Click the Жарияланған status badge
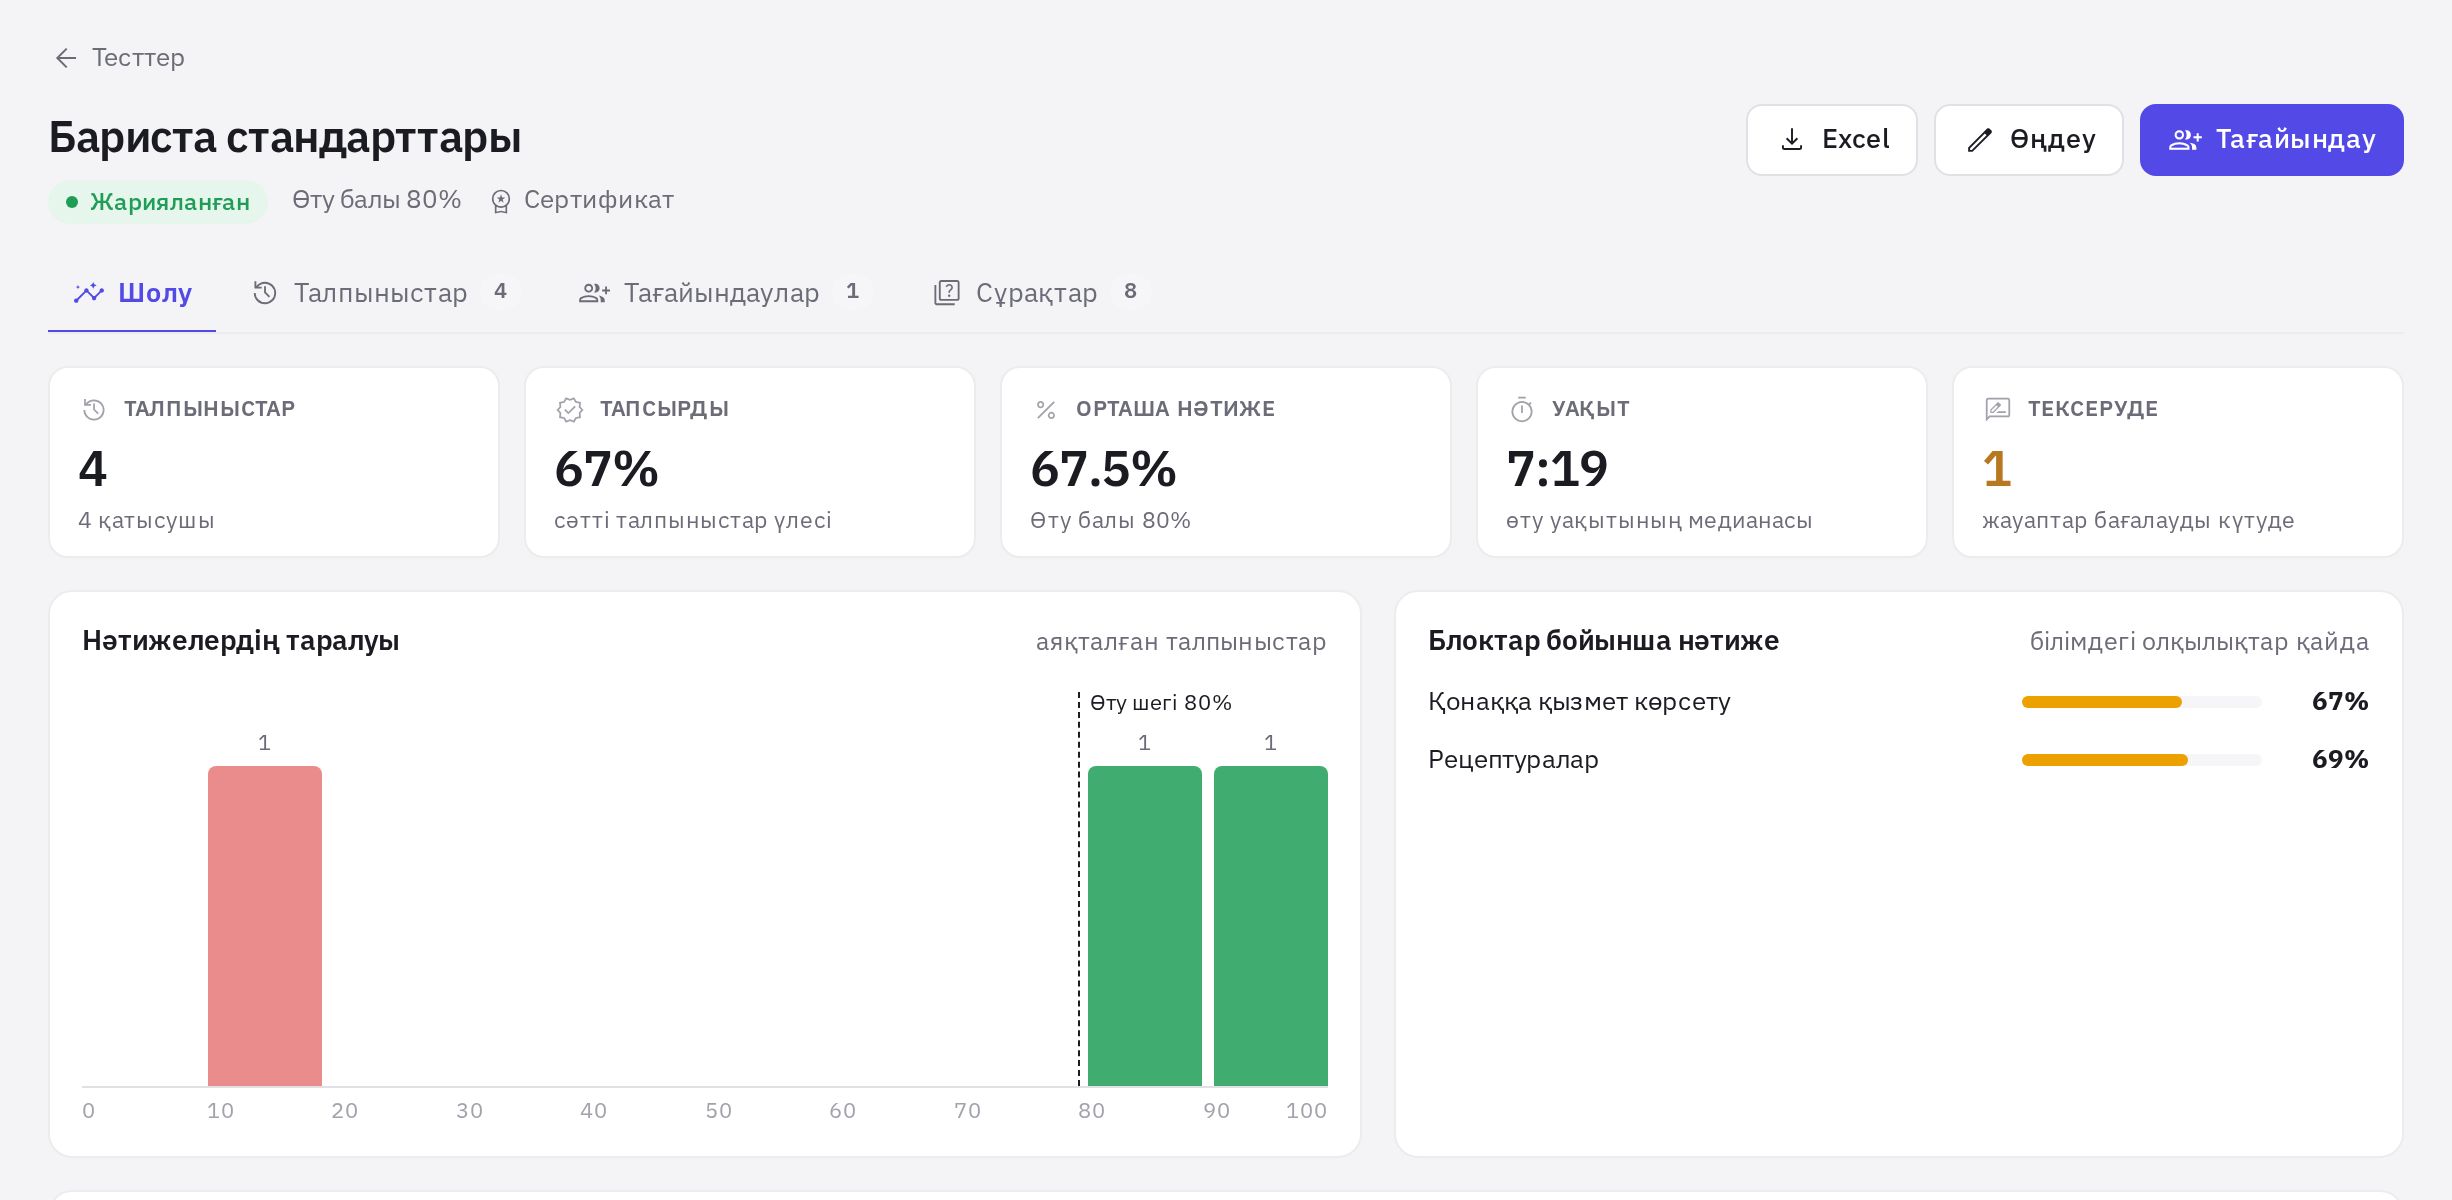 (158, 202)
